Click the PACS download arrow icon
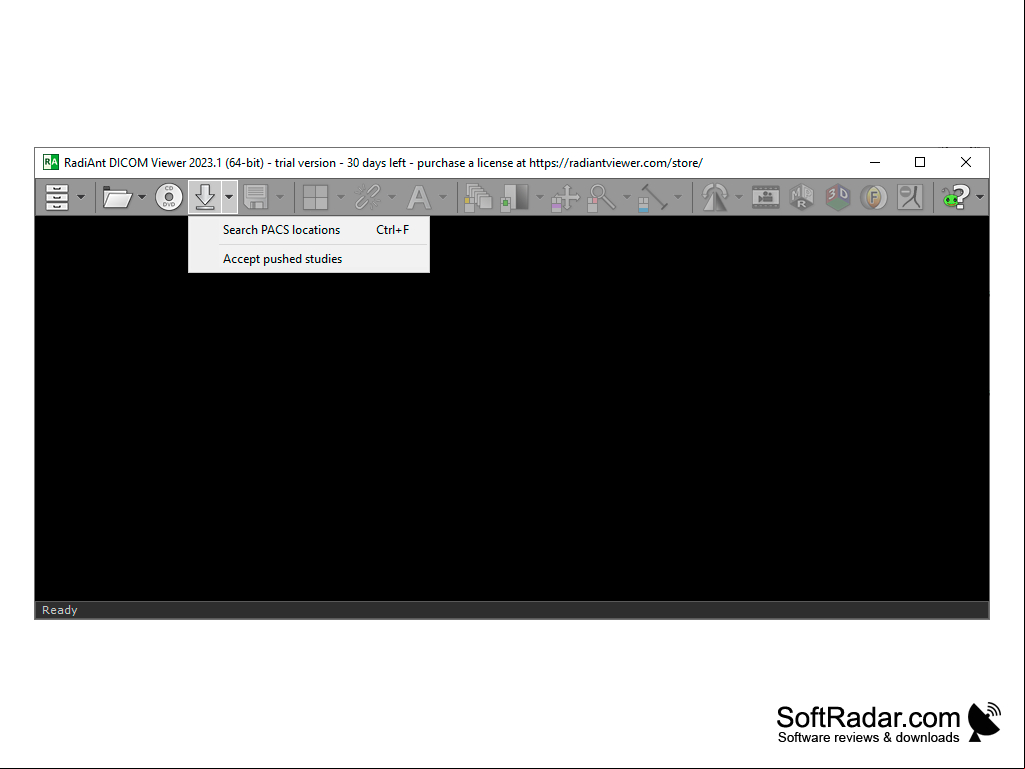The image size is (1025, 769). [x=205, y=197]
